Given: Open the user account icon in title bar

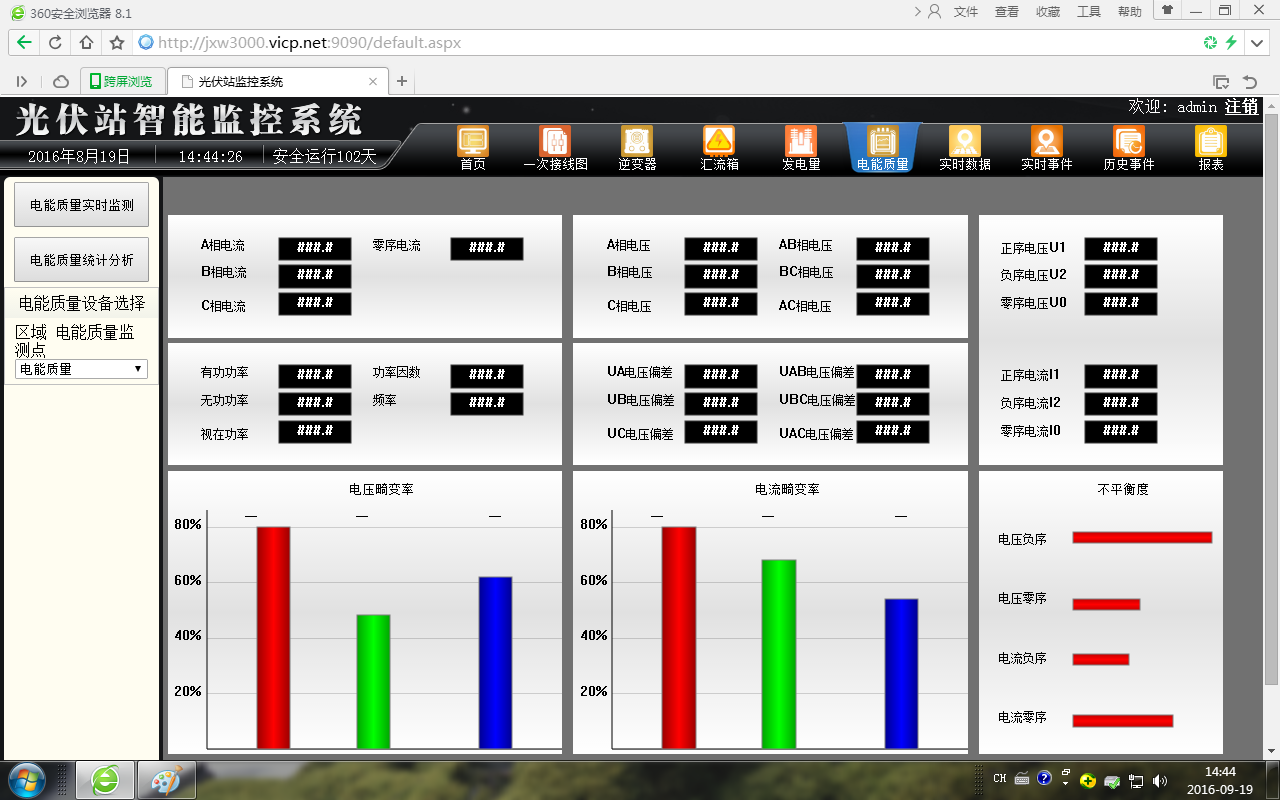Looking at the screenshot, I should coord(935,12).
